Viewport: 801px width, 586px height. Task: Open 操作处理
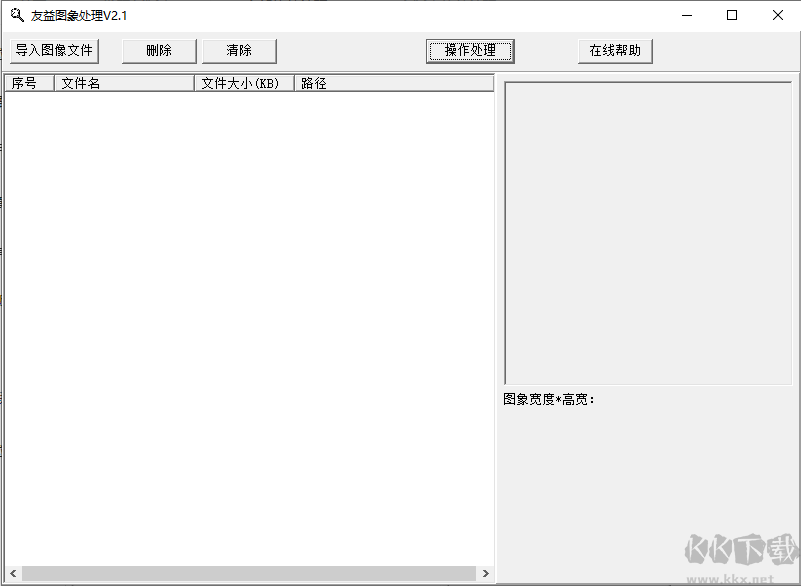point(470,51)
